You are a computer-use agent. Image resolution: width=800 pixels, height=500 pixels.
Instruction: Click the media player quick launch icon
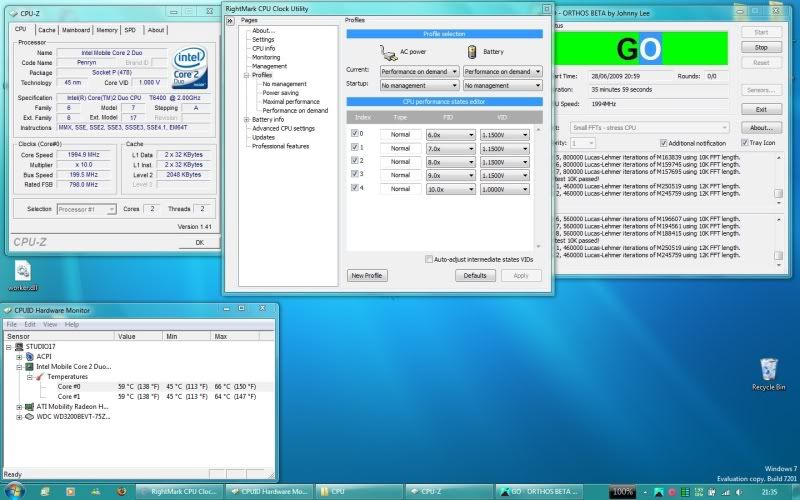click(70, 492)
